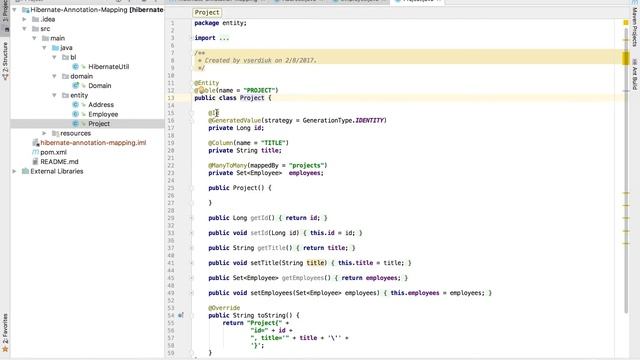Click the @ManyToMany annotation
The height and width of the screenshot is (360, 640).
pyautogui.click(x=227, y=165)
